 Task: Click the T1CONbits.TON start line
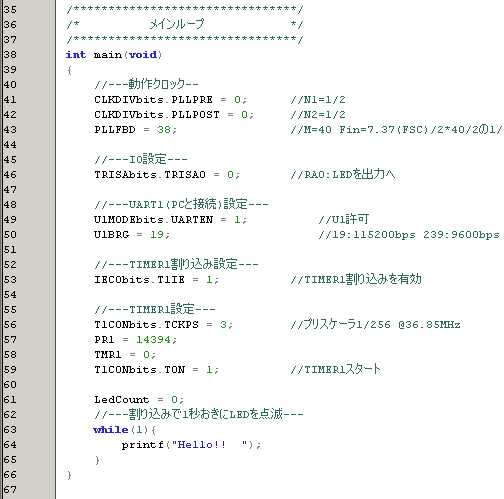156,370
